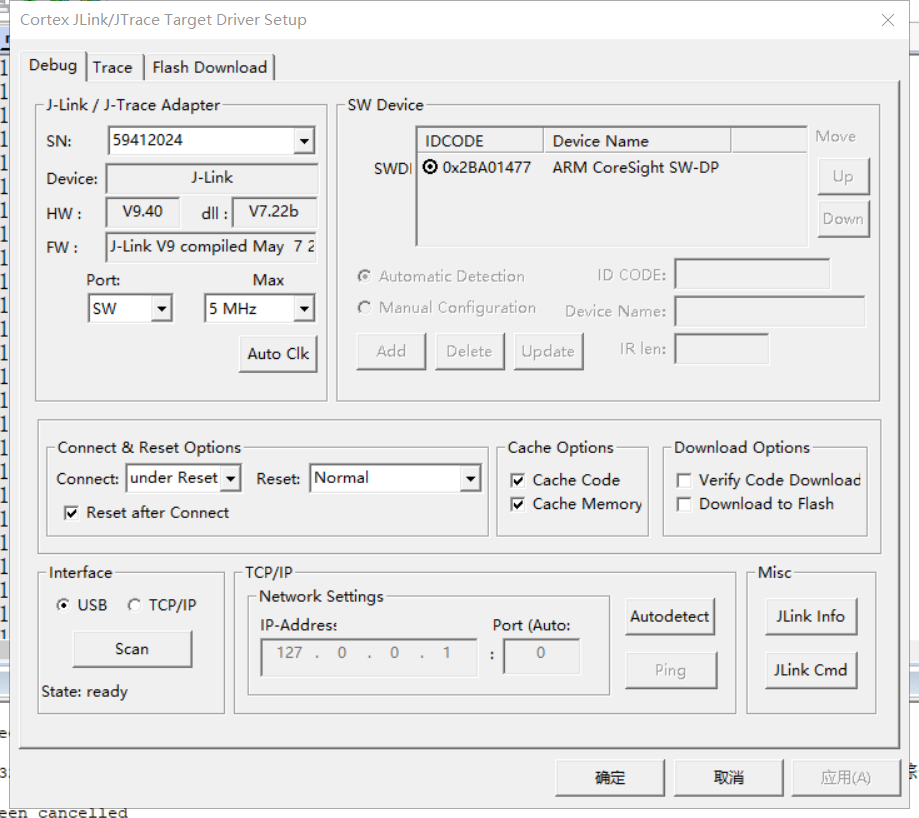Open JLink Info
Image resolution: width=919 pixels, height=818 pixels.
[x=811, y=616]
